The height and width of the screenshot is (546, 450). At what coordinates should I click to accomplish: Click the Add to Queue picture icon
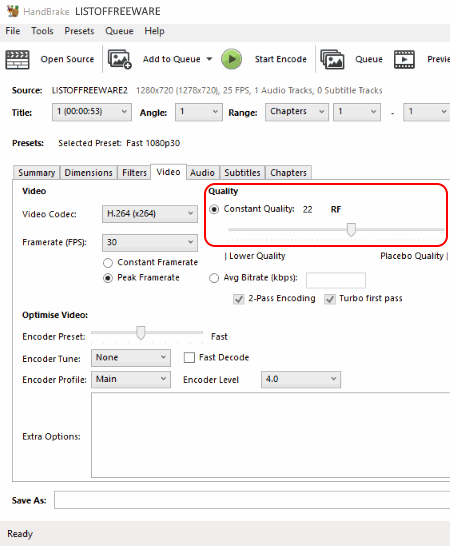[119, 59]
